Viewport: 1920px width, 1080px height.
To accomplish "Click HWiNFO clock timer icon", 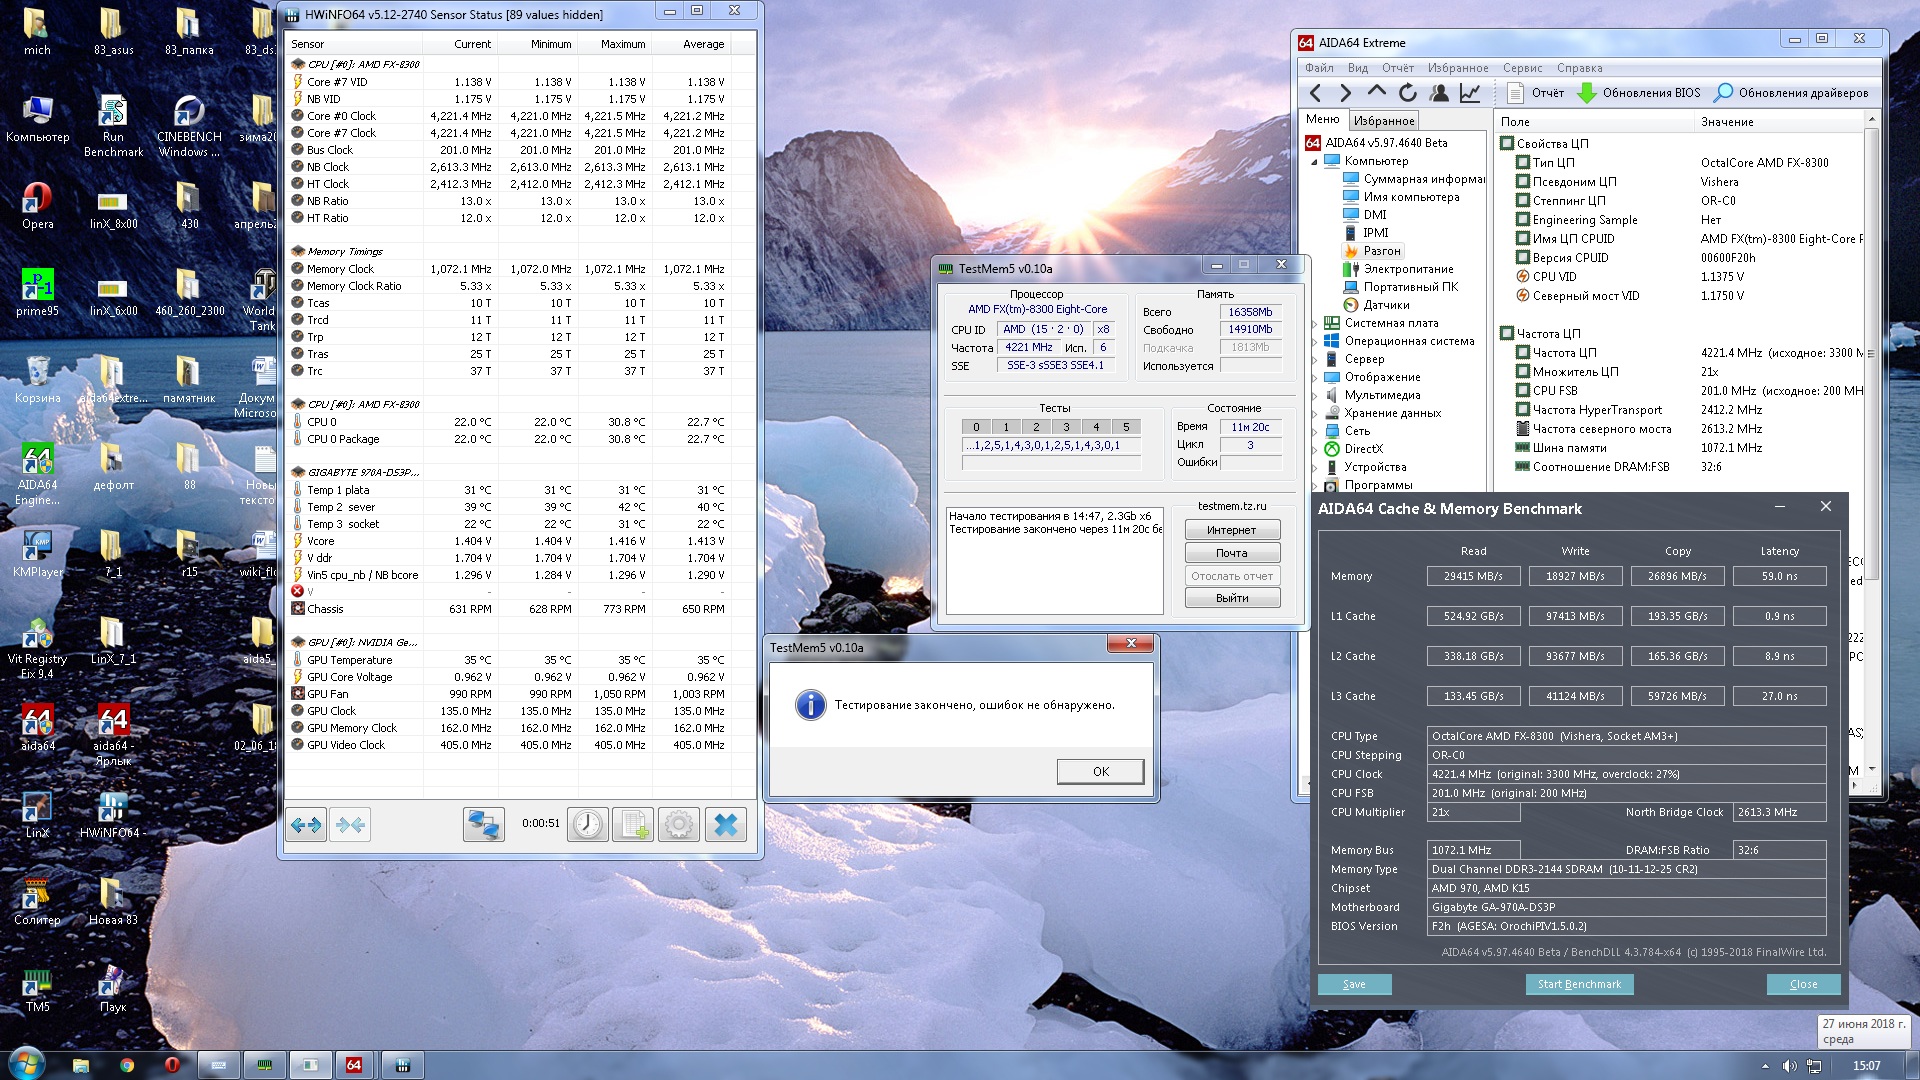I will (x=587, y=824).
